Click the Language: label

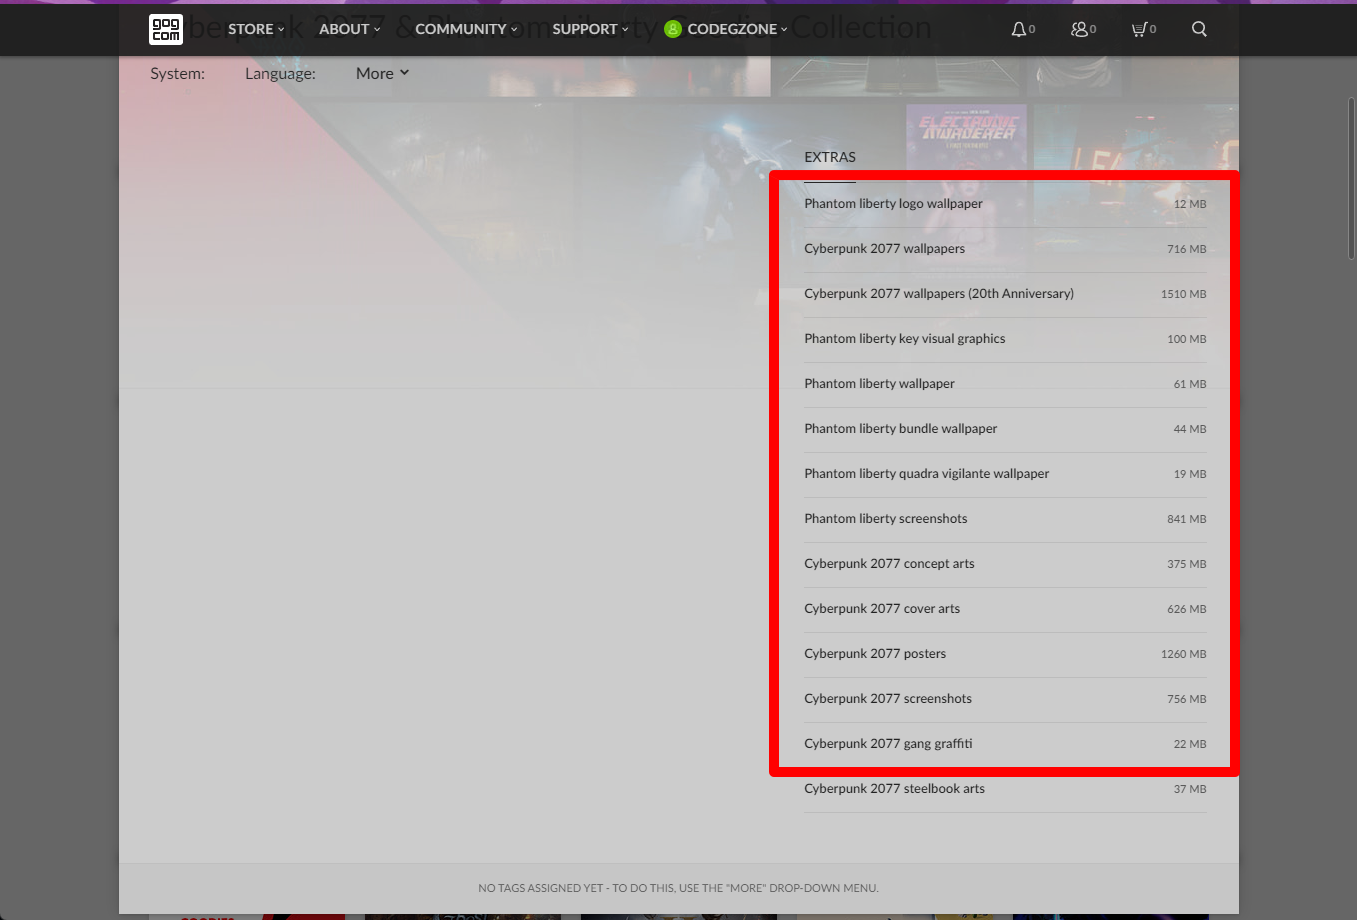point(280,73)
